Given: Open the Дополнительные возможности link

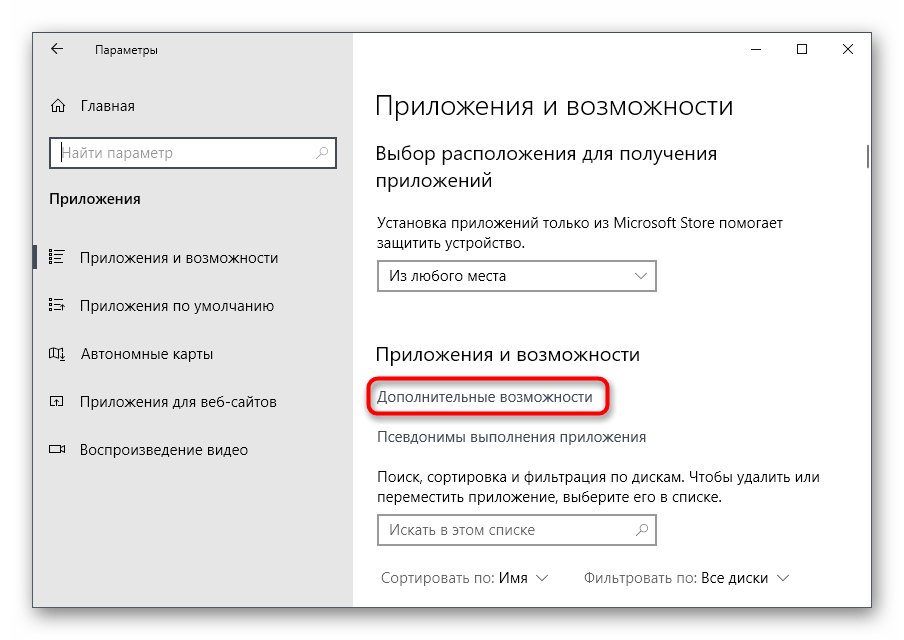Looking at the screenshot, I should (485, 397).
